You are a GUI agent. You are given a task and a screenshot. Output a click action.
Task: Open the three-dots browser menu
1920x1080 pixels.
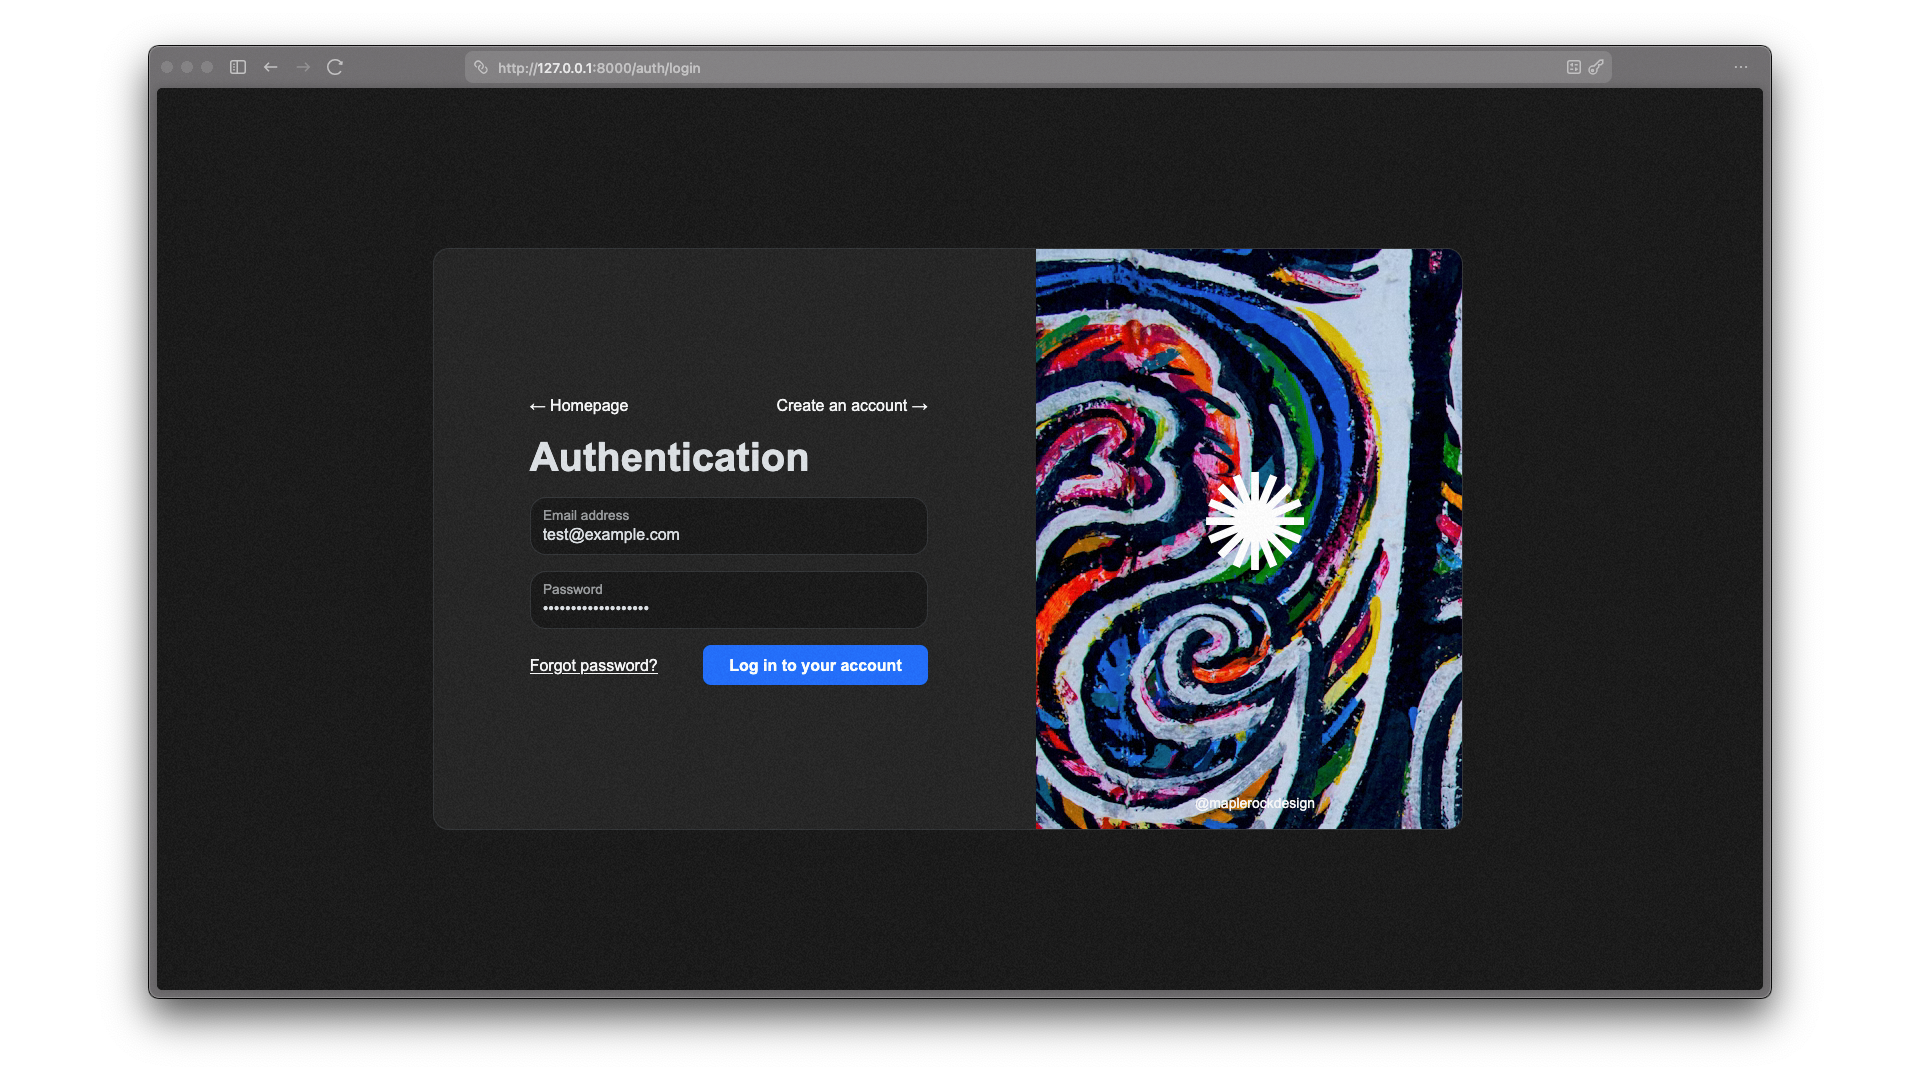click(x=1741, y=67)
